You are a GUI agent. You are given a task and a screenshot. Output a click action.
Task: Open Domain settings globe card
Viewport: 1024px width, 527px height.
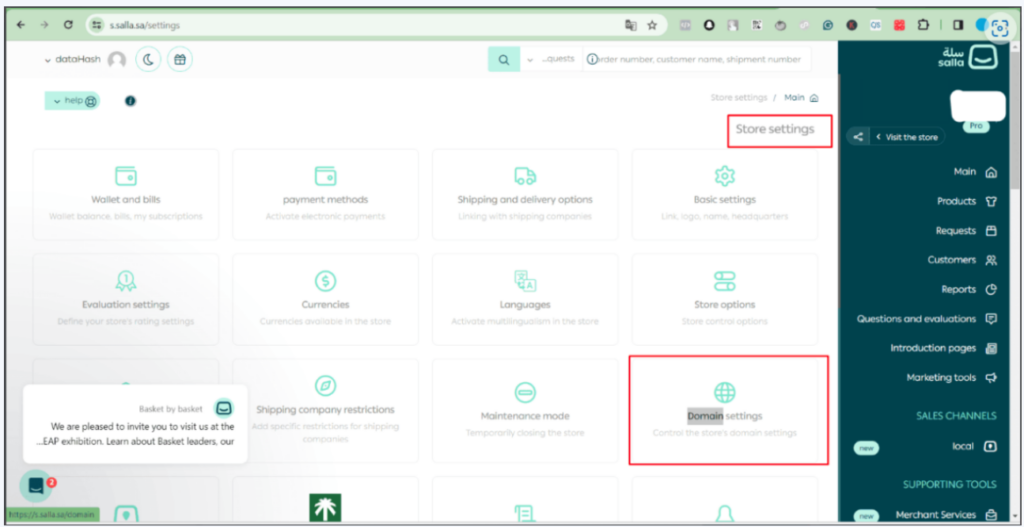point(728,410)
